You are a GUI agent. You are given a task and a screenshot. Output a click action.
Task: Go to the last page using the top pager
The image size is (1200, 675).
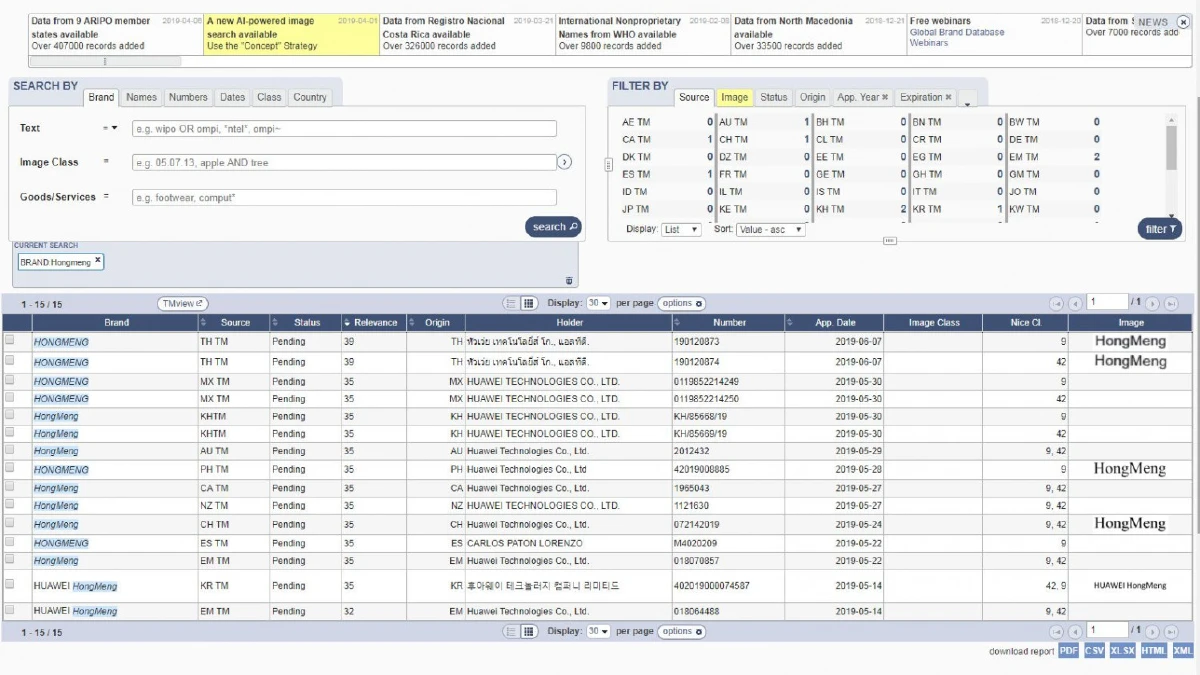1171,304
